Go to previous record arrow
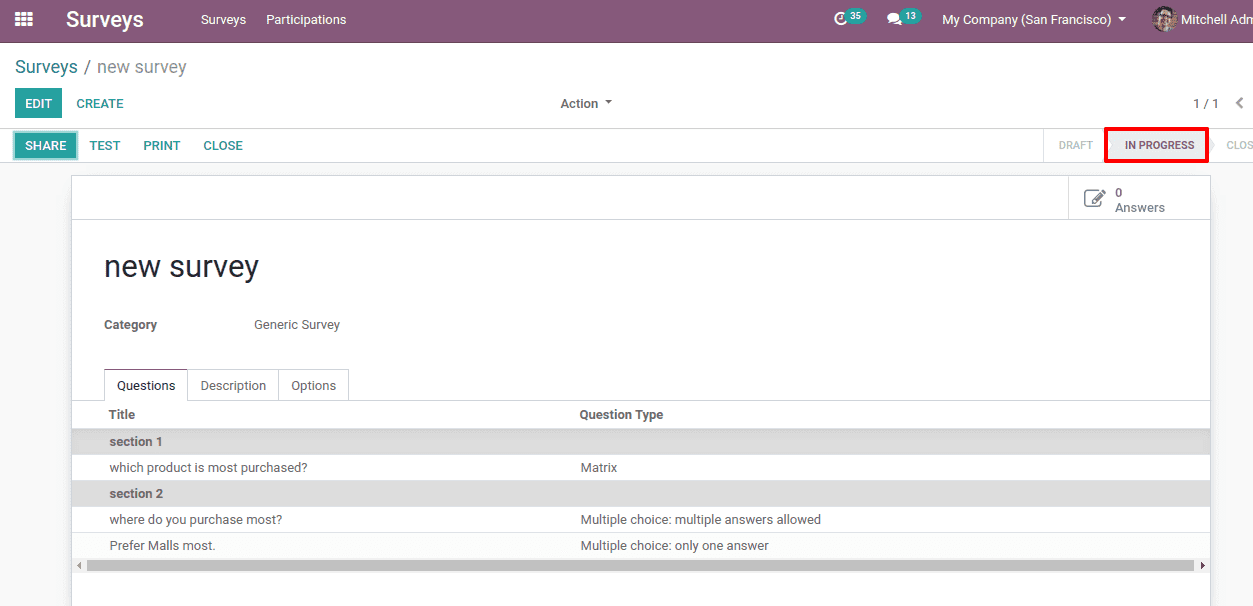 pos(1240,103)
